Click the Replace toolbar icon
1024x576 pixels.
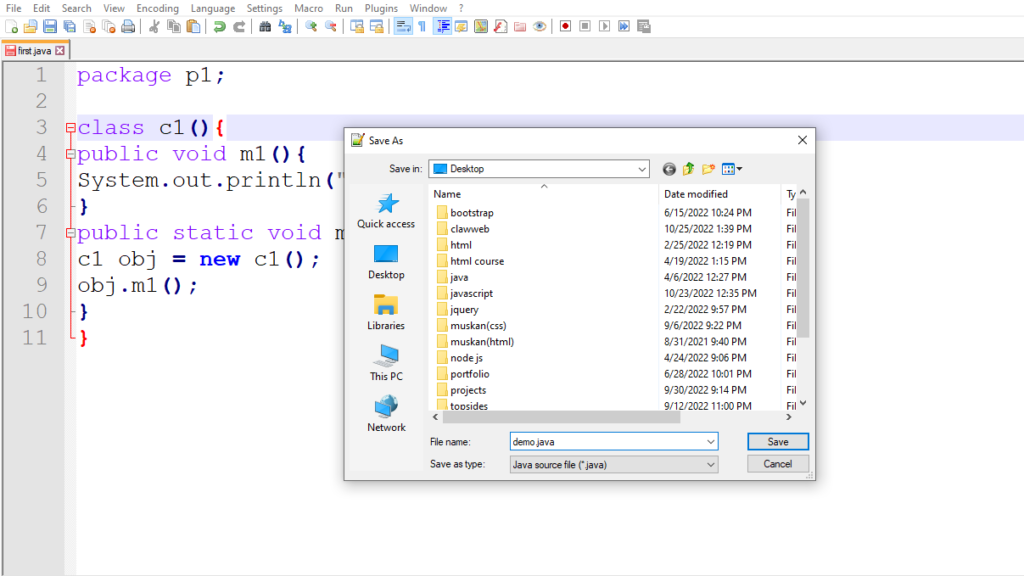[285, 27]
